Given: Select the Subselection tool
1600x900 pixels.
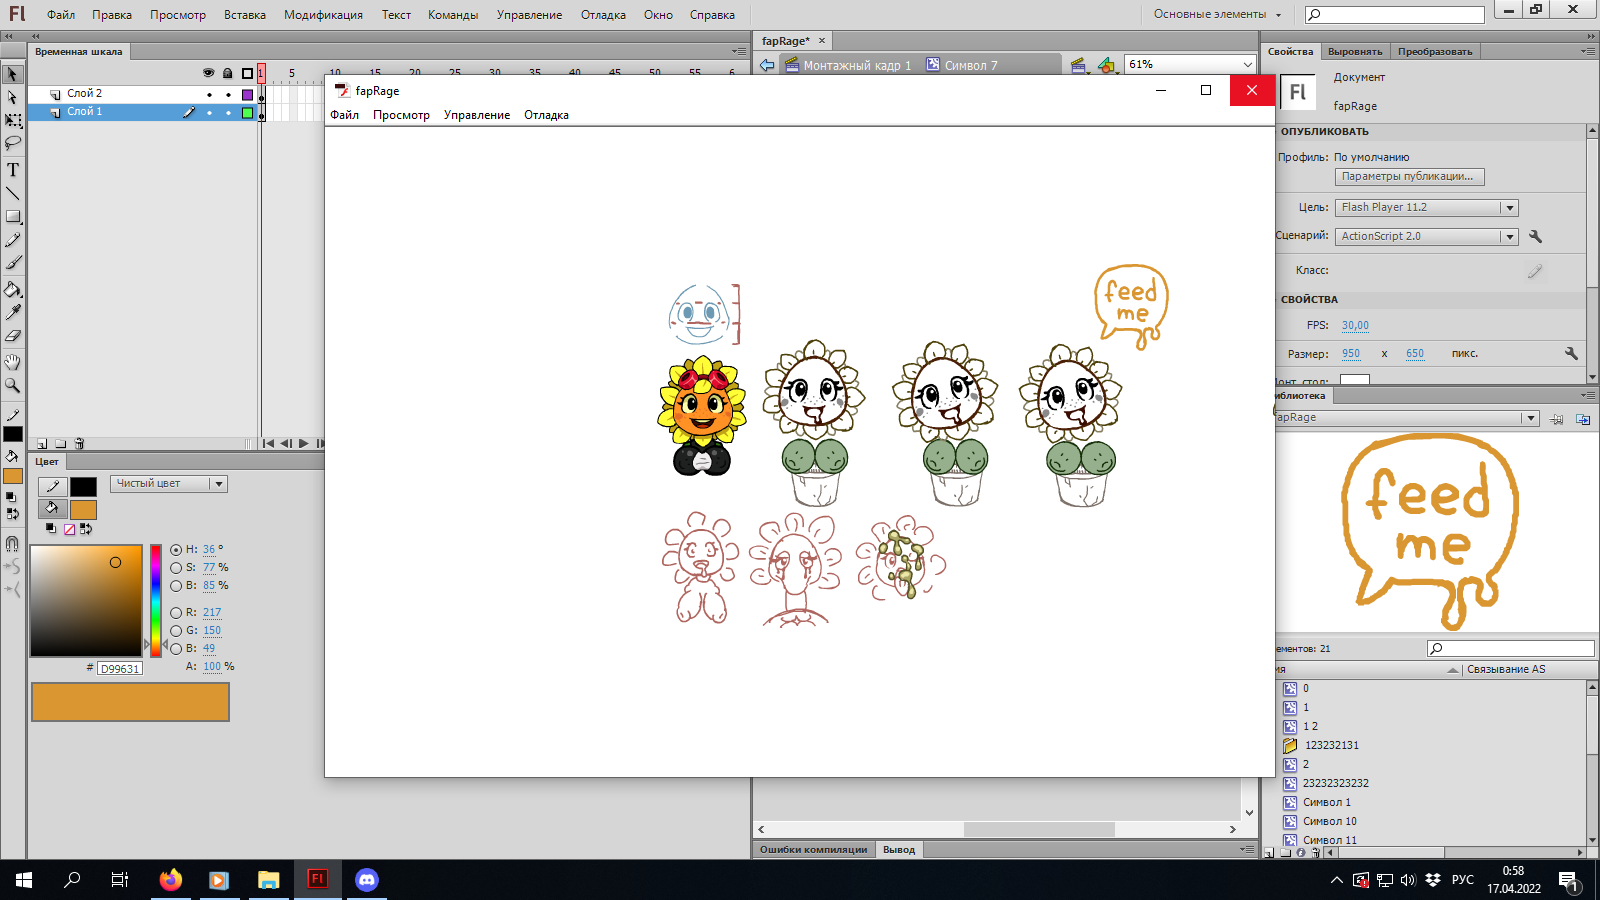Looking at the screenshot, I should pos(13,97).
